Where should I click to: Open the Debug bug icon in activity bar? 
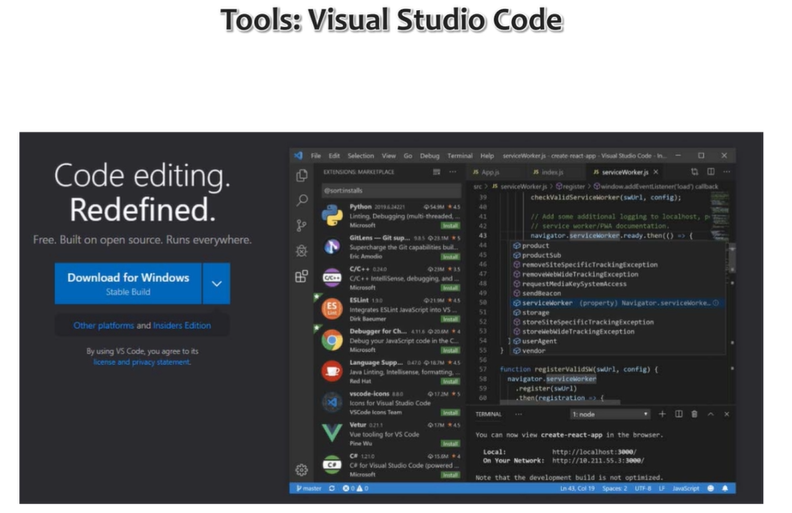pyautogui.click(x=302, y=251)
